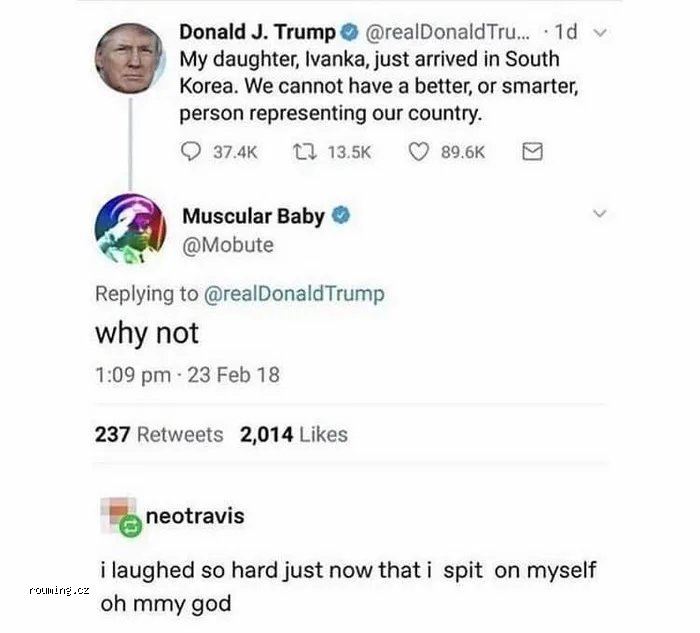Click the envelope direct message icon

click(x=533, y=152)
